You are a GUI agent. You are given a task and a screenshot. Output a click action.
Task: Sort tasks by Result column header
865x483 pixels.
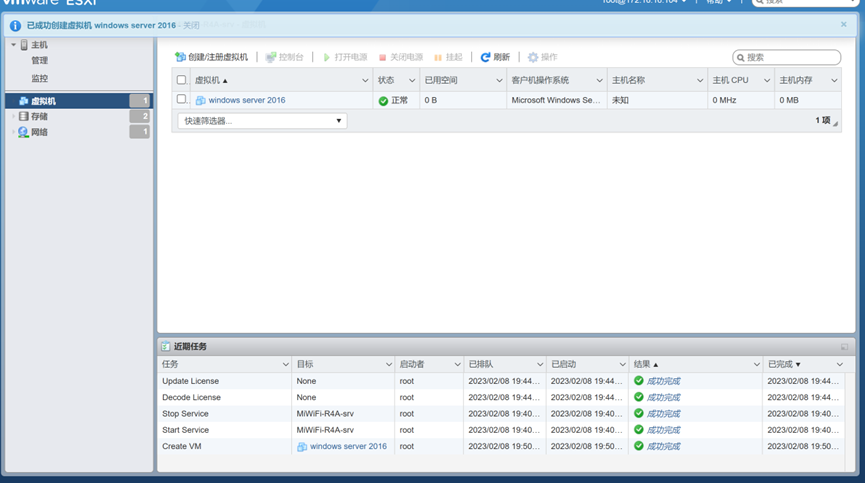[x=642, y=364]
